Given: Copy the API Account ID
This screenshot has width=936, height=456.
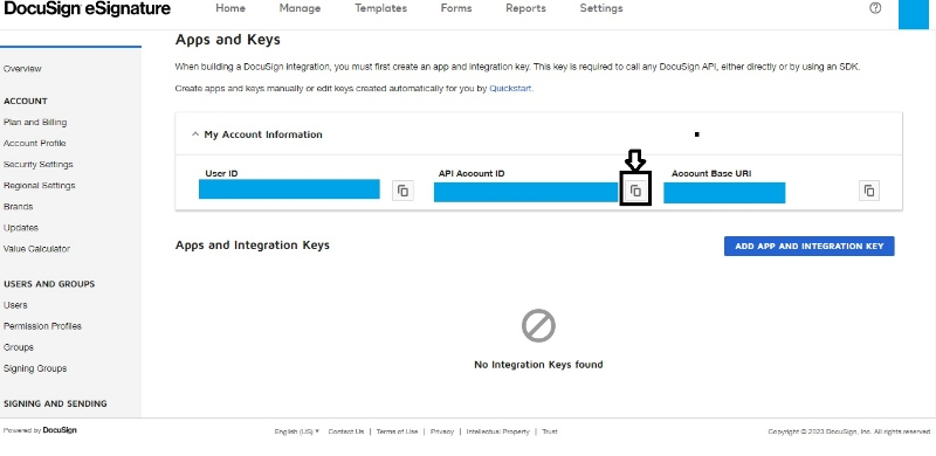Looking at the screenshot, I should tap(636, 191).
